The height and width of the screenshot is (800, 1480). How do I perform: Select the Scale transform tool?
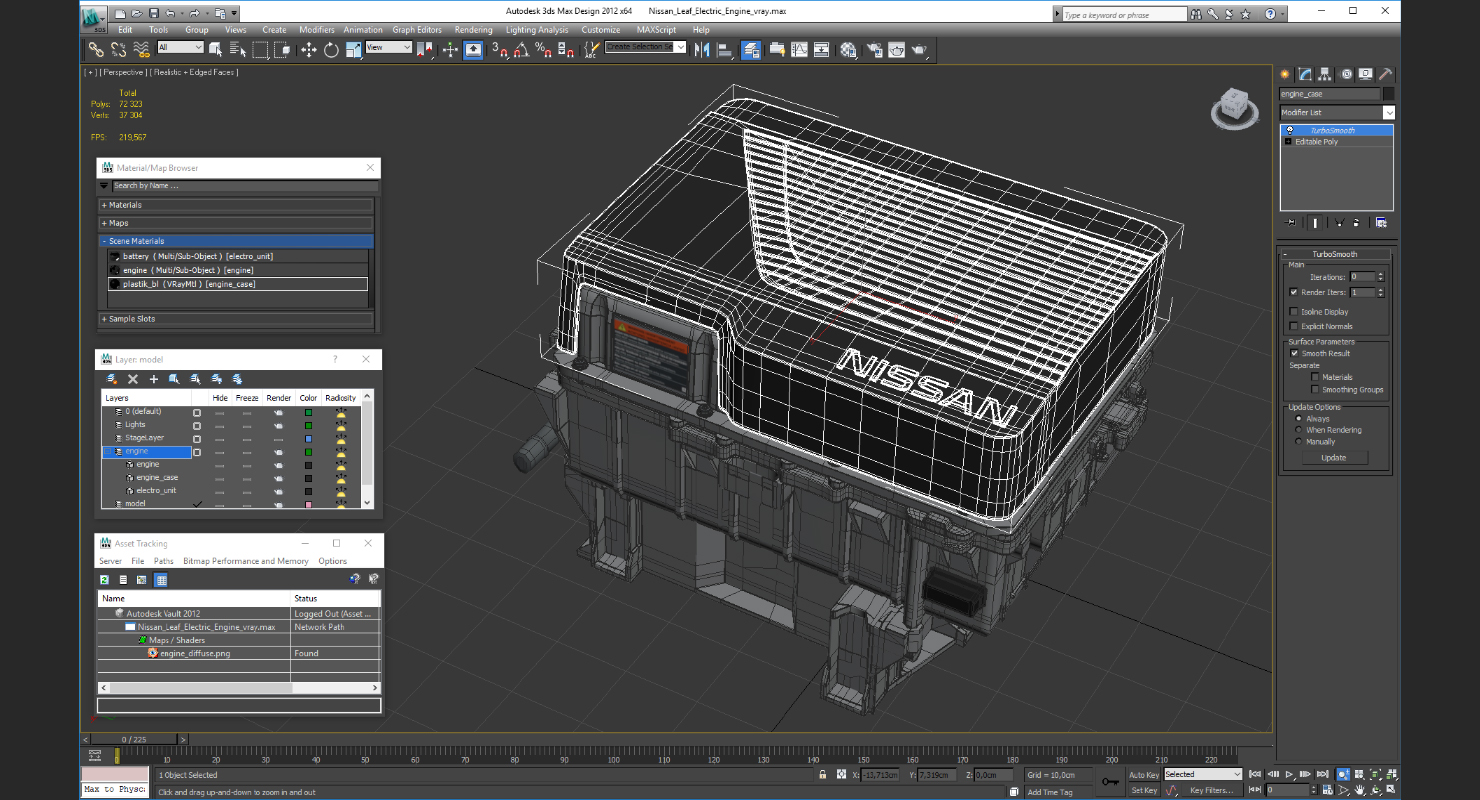353,50
